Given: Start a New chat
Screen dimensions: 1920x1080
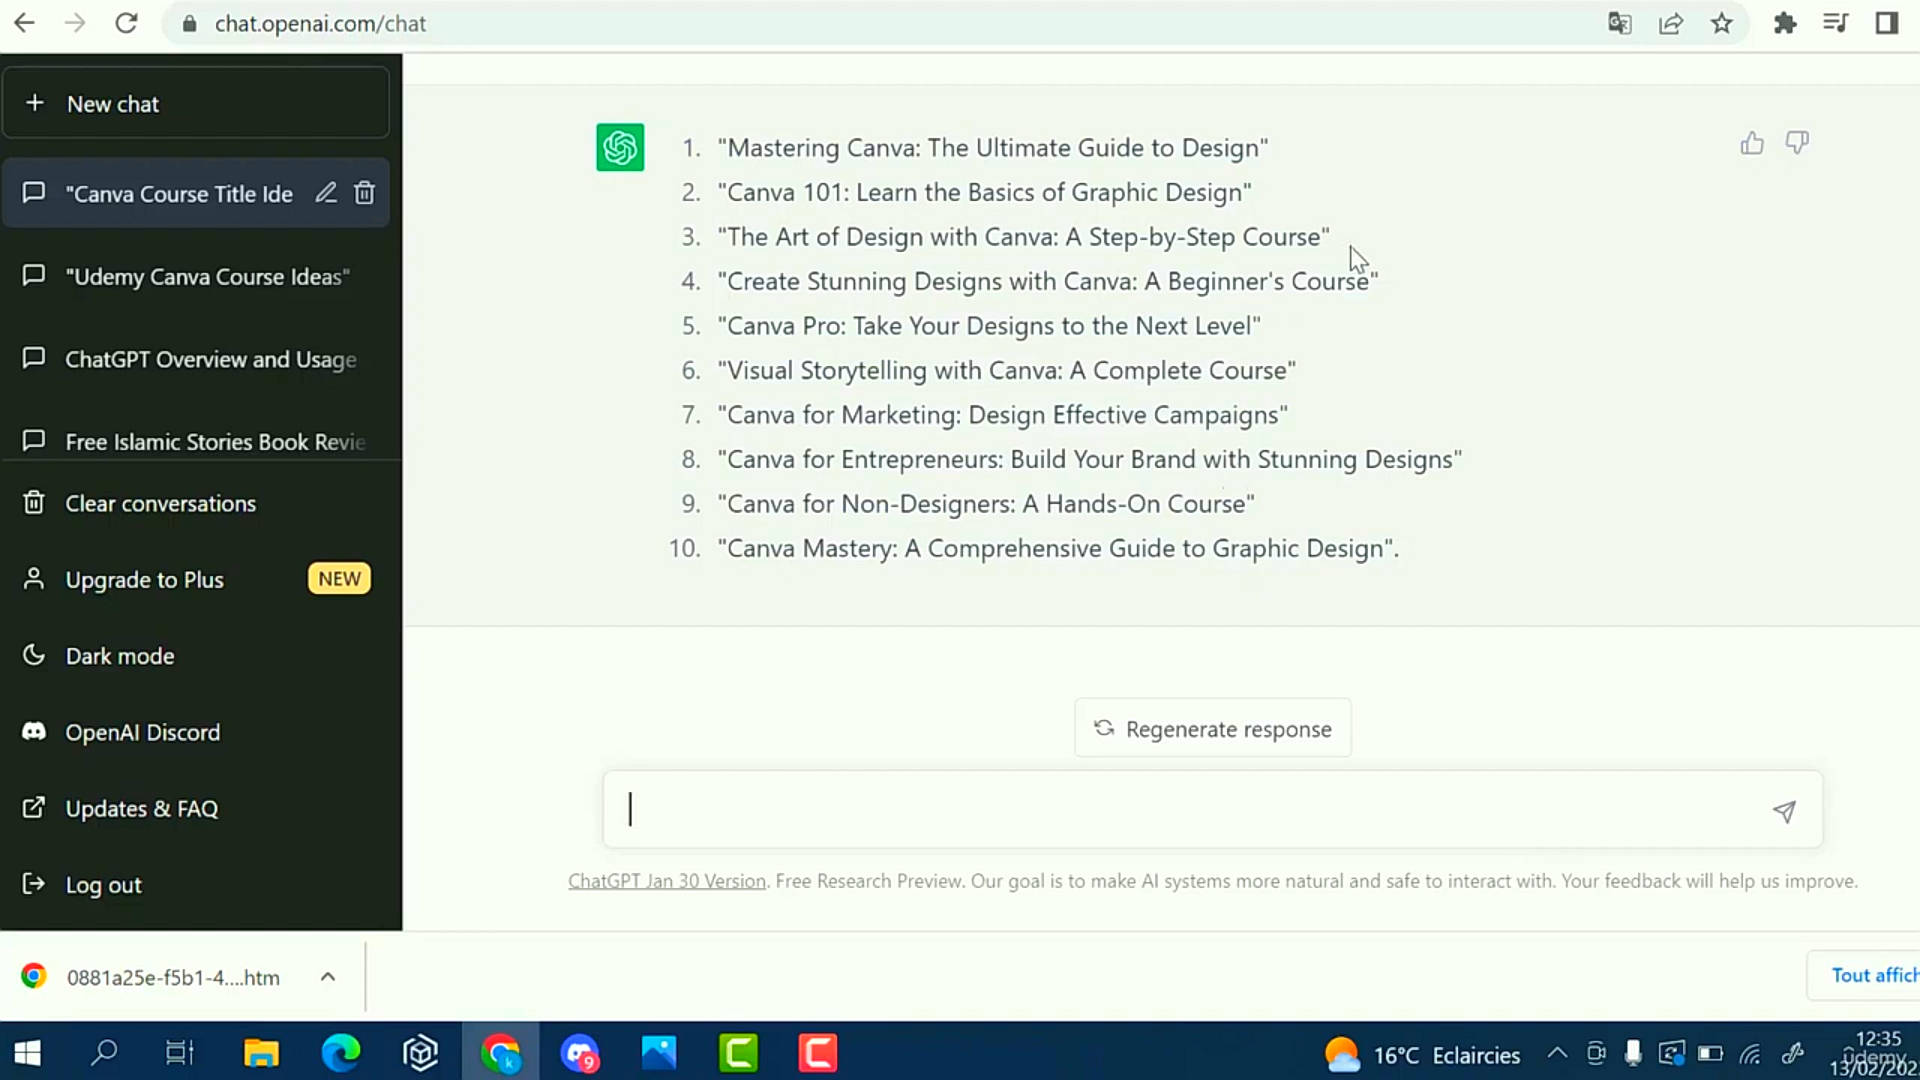Looking at the screenshot, I should [196, 103].
